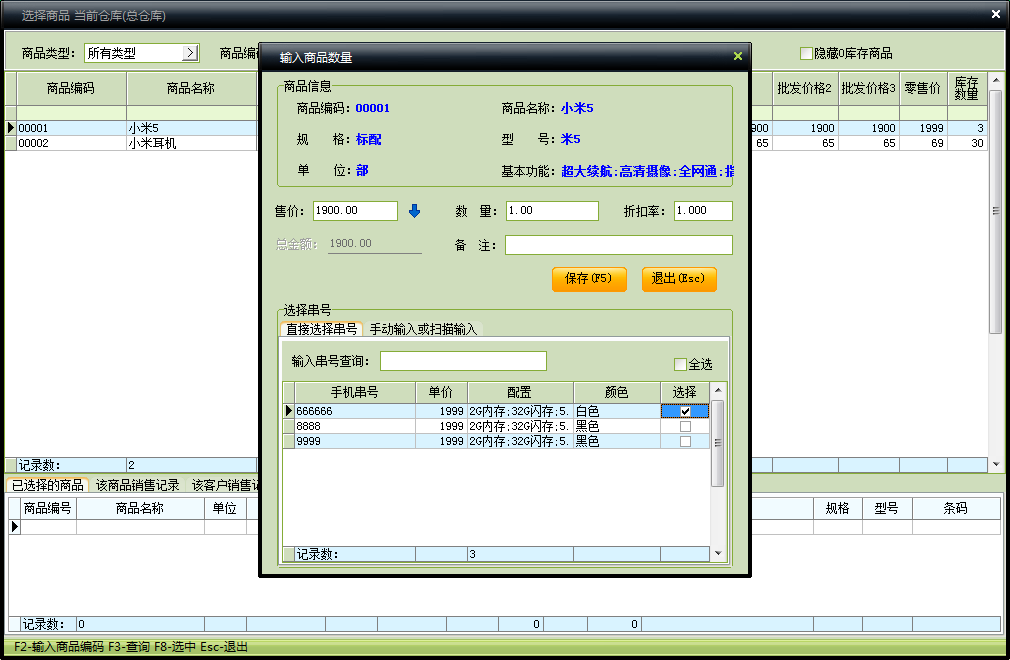Click the 选择 column header
Viewport: 1010px width, 660px height.
(x=685, y=392)
